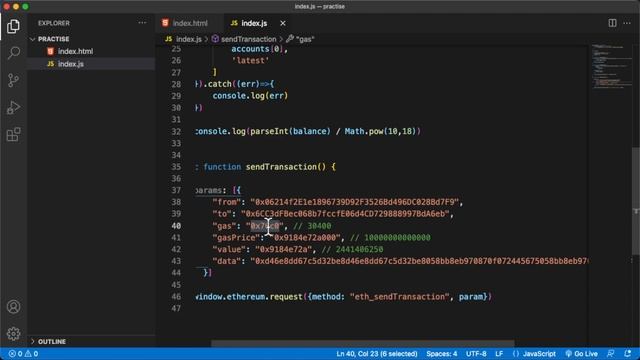The height and width of the screenshot is (360, 640).
Task: Open the Search view in activity bar
Action: point(13,53)
